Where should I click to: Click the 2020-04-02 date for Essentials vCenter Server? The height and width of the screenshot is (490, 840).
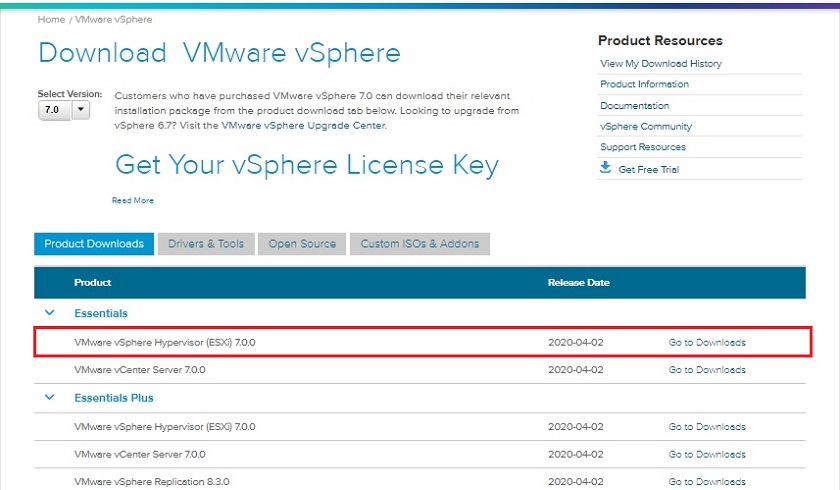click(575, 370)
